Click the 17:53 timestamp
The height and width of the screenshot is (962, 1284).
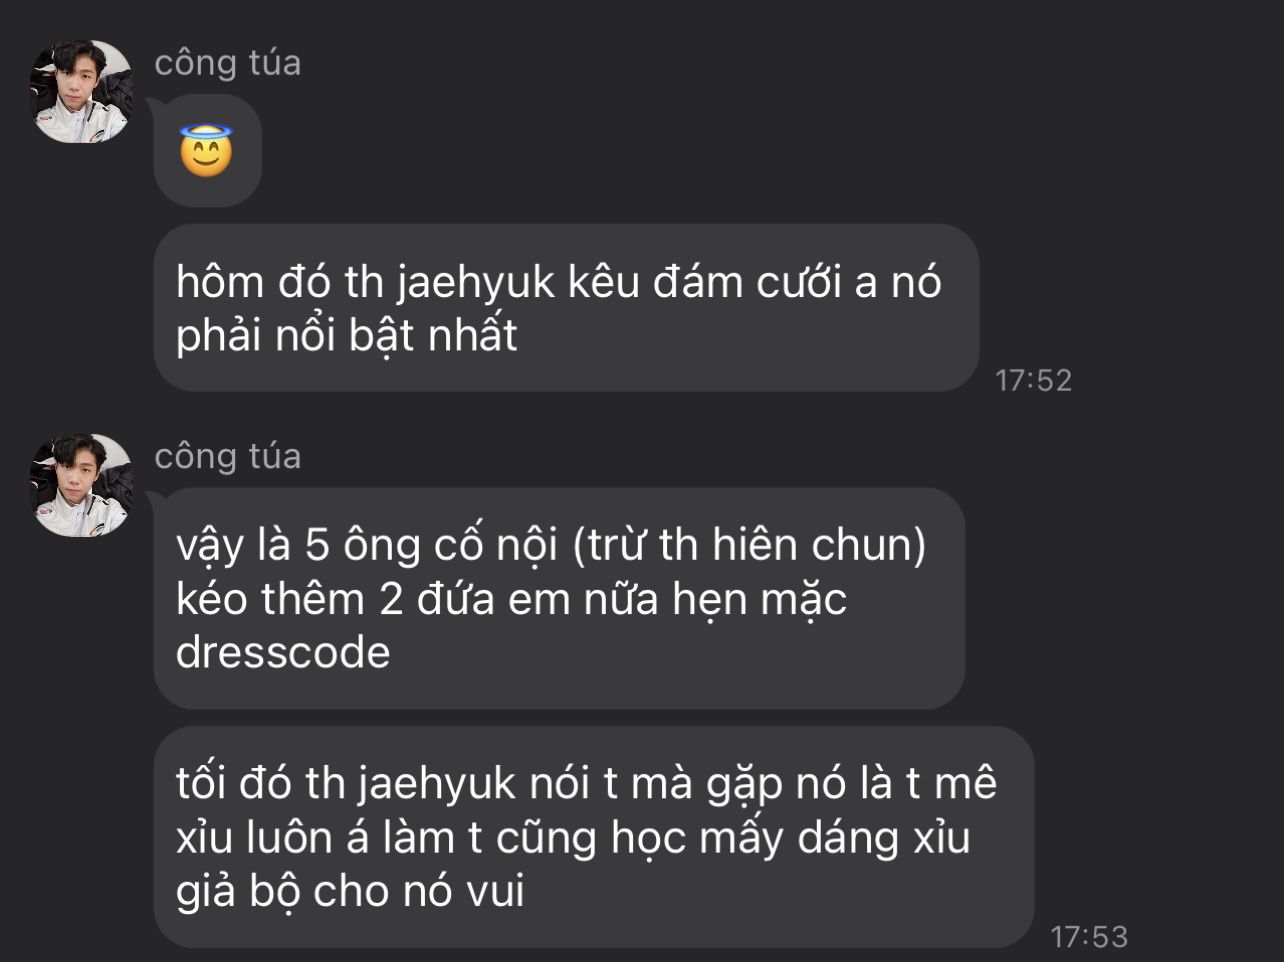point(1089,937)
